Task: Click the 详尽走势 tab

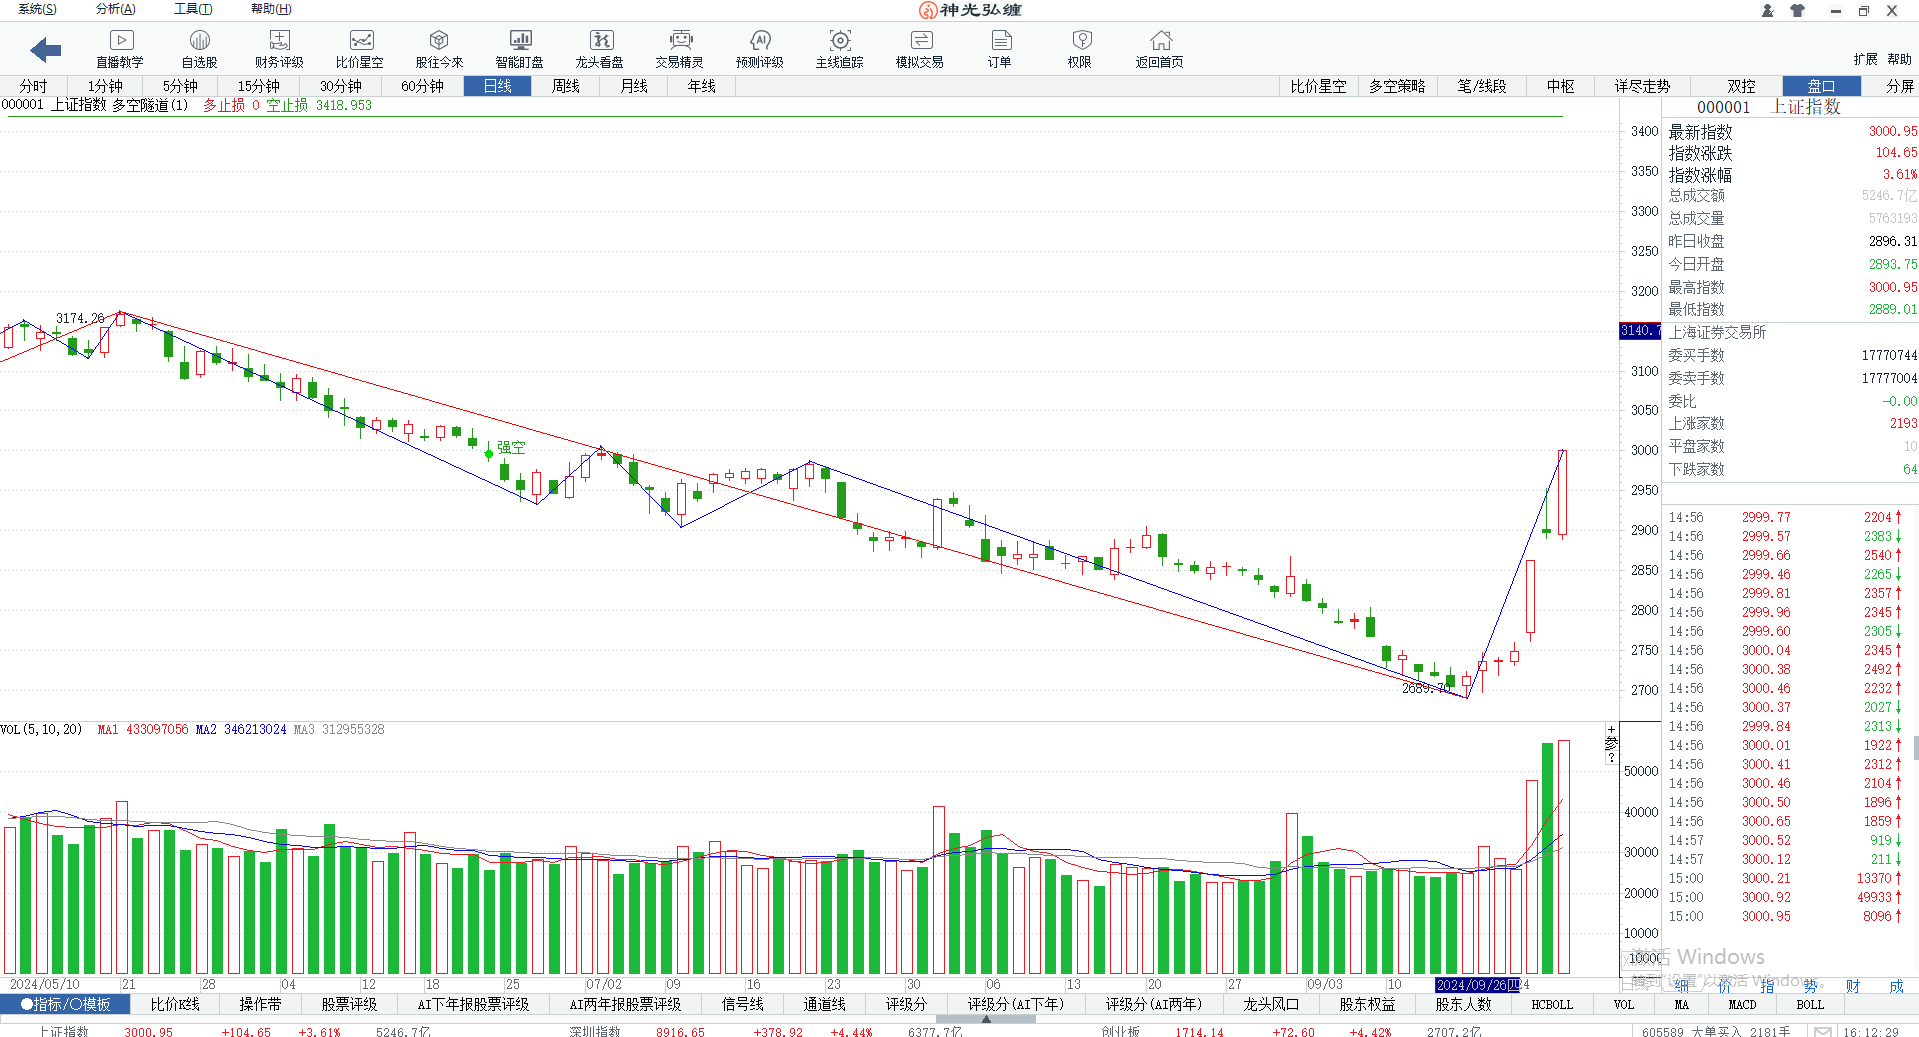Action: [x=1643, y=86]
